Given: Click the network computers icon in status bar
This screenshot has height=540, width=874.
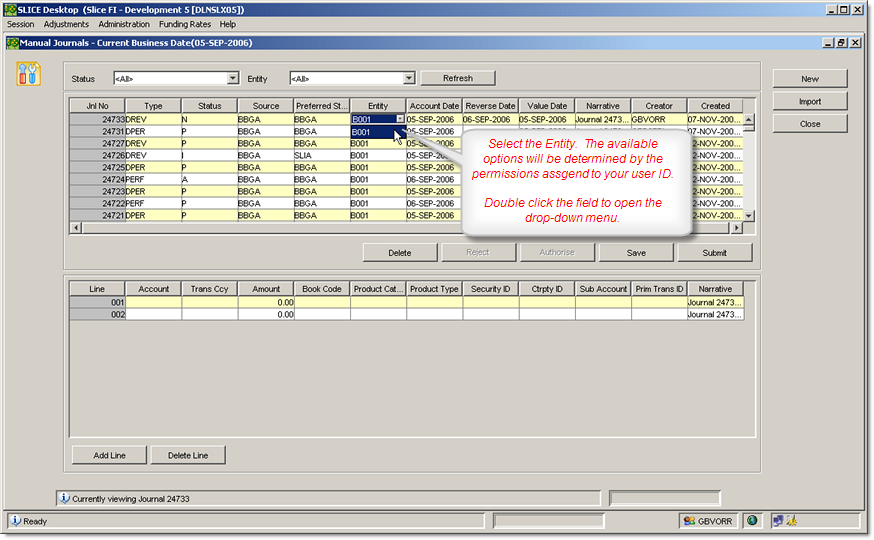Looking at the screenshot, I should pyautogui.click(x=776, y=520).
